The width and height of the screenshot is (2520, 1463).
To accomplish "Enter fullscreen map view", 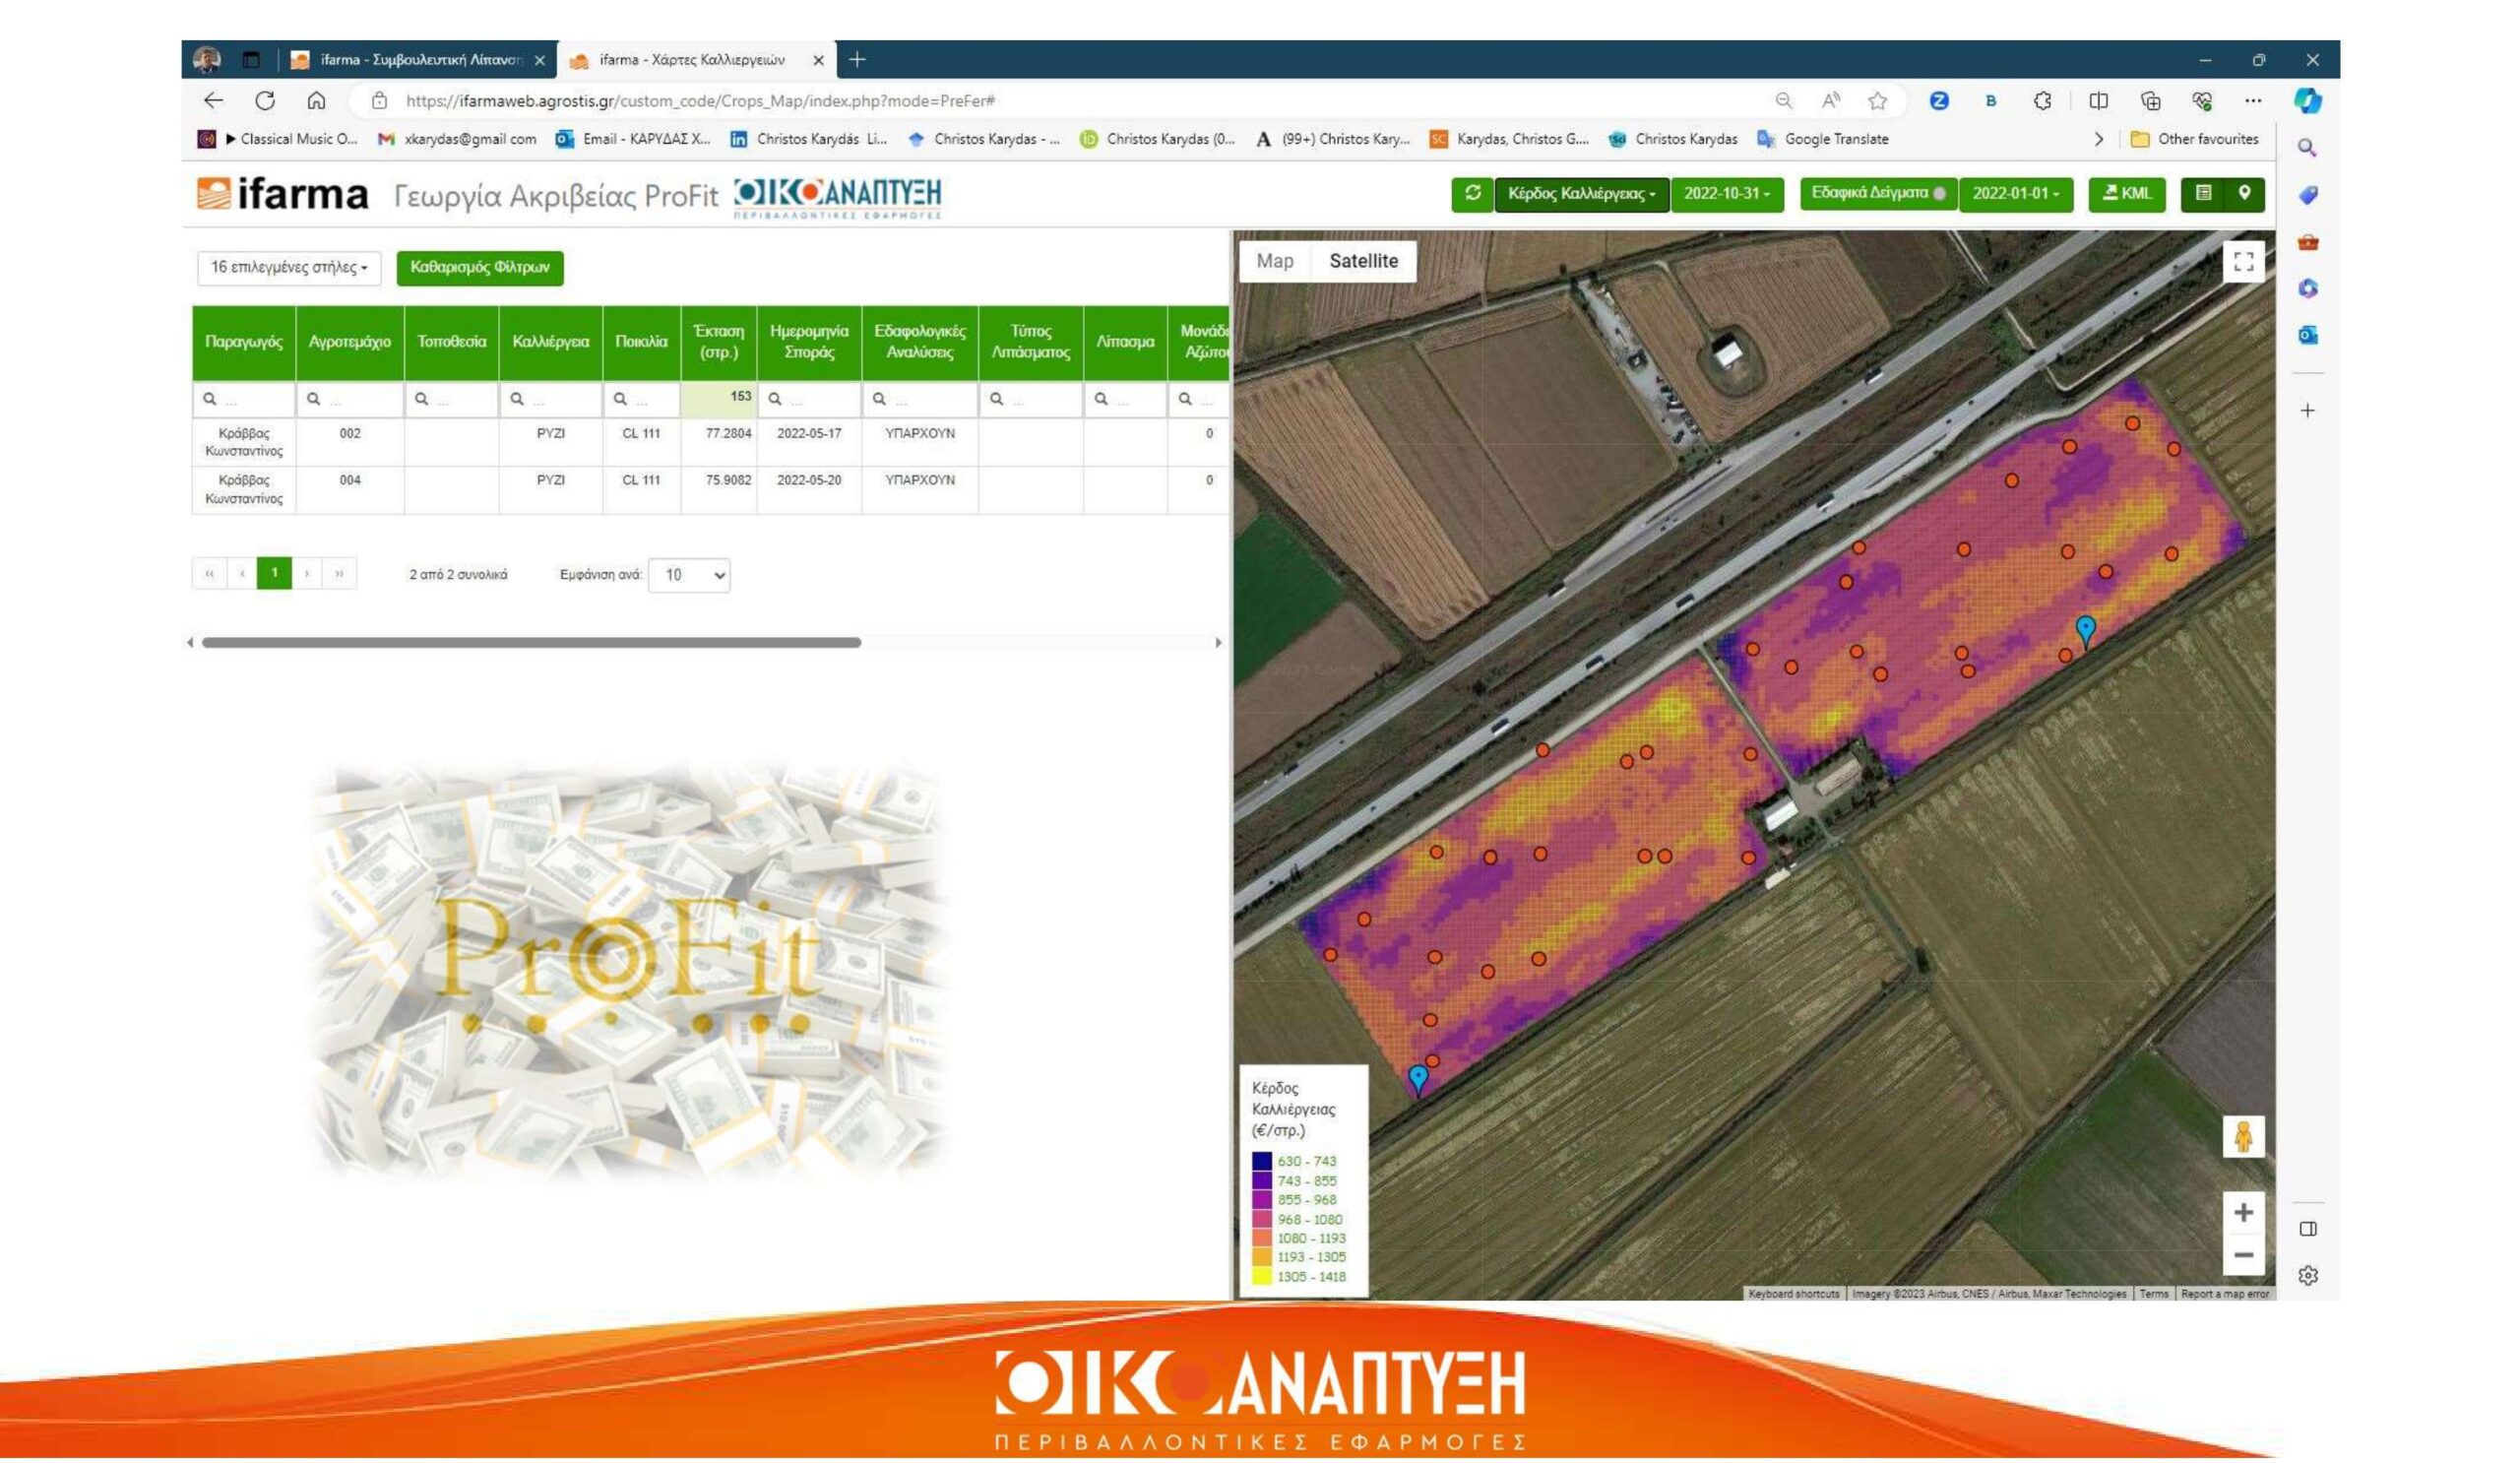I will 2243,262.
